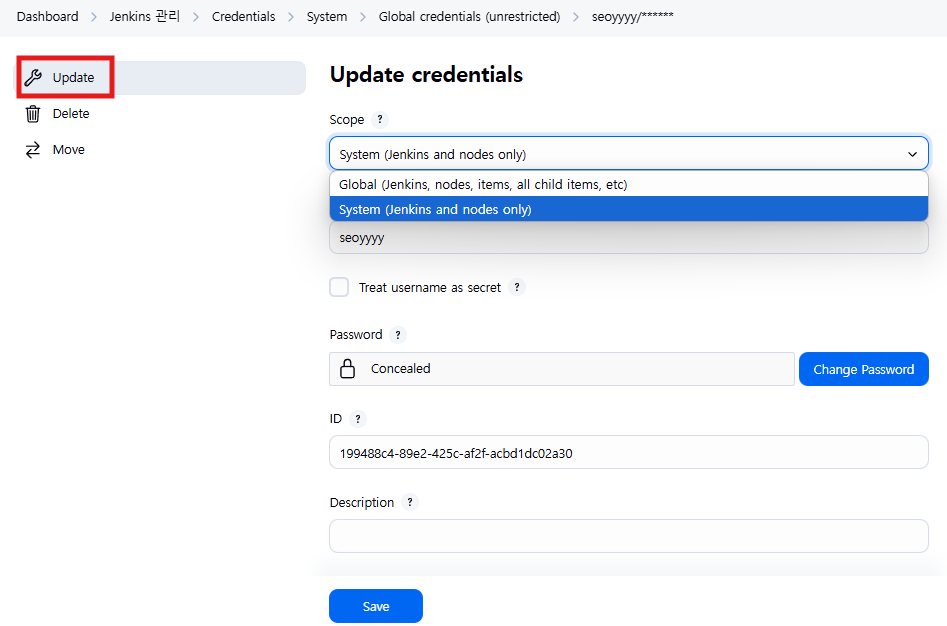Choose Global (Jenkins, nodes, items) scope option
Viewport: 947px width, 626px height.
pyautogui.click(x=628, y=184)
